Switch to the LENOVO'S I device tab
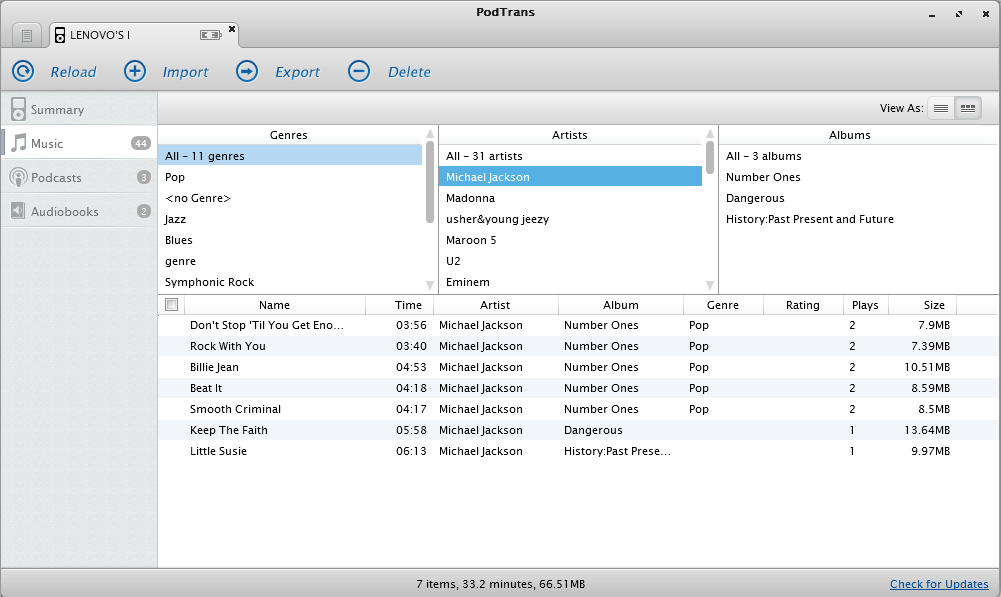 click(x=100, y=35)
